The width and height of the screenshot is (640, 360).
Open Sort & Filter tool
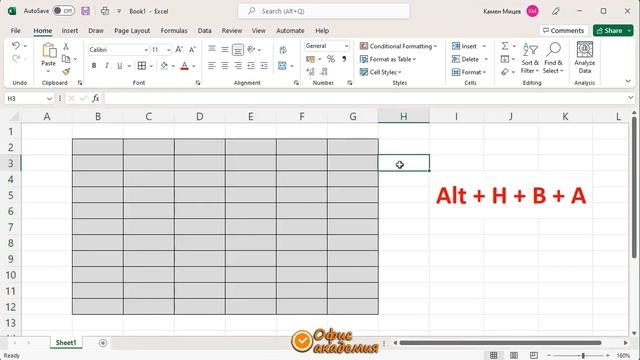point(530,58)
